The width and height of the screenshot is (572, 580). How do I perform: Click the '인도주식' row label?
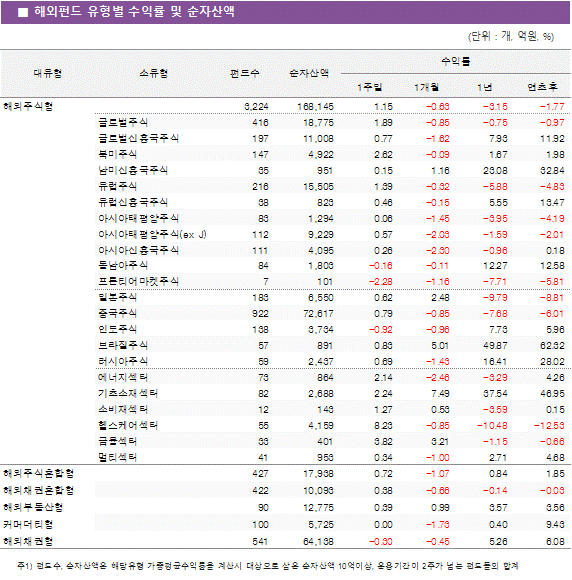coord(117,329)
